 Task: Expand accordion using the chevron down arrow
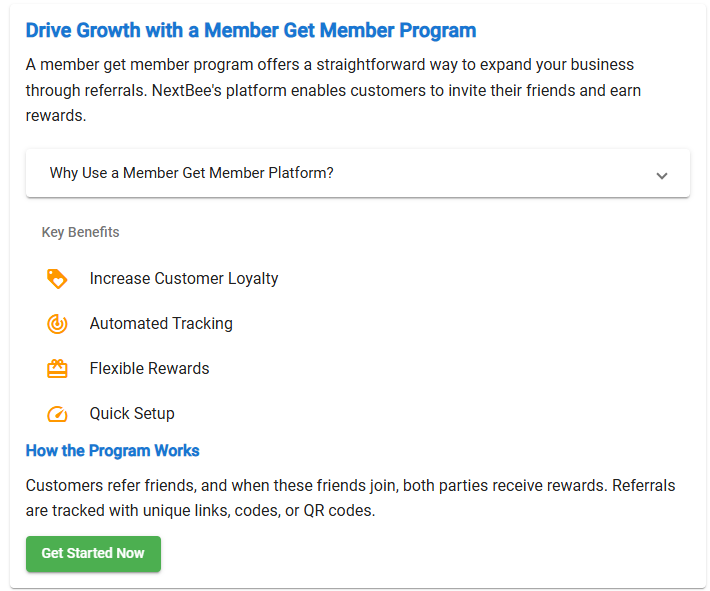[662, 176]
